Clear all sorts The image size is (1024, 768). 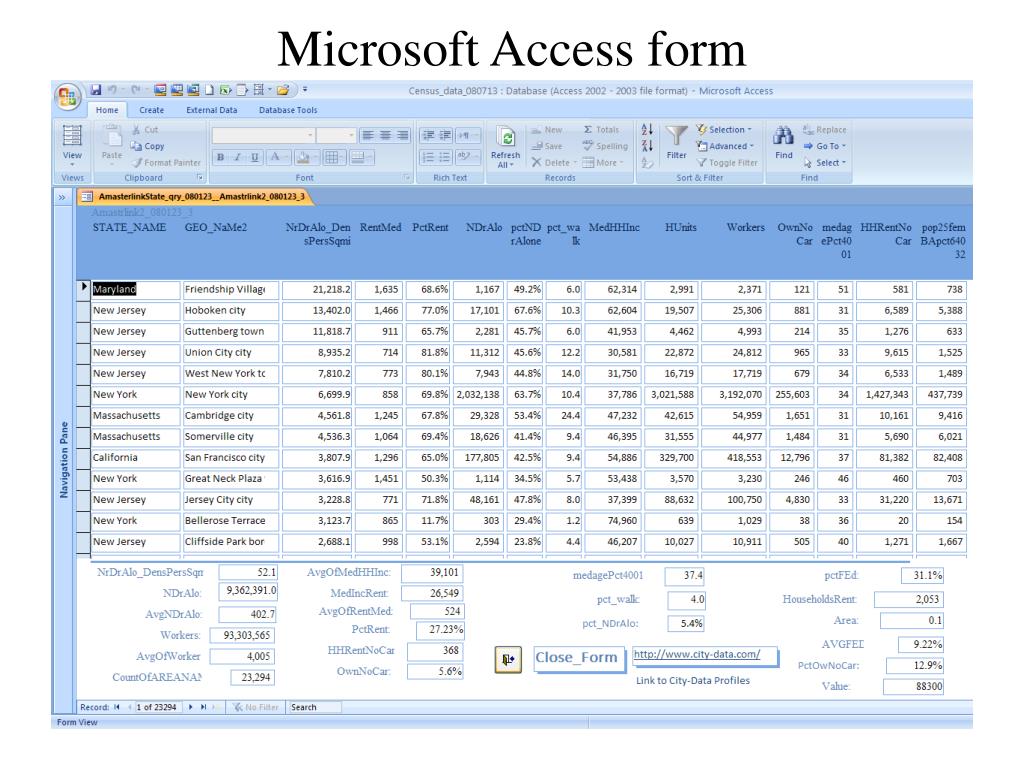pyautogui.click(x=647, y=163)
